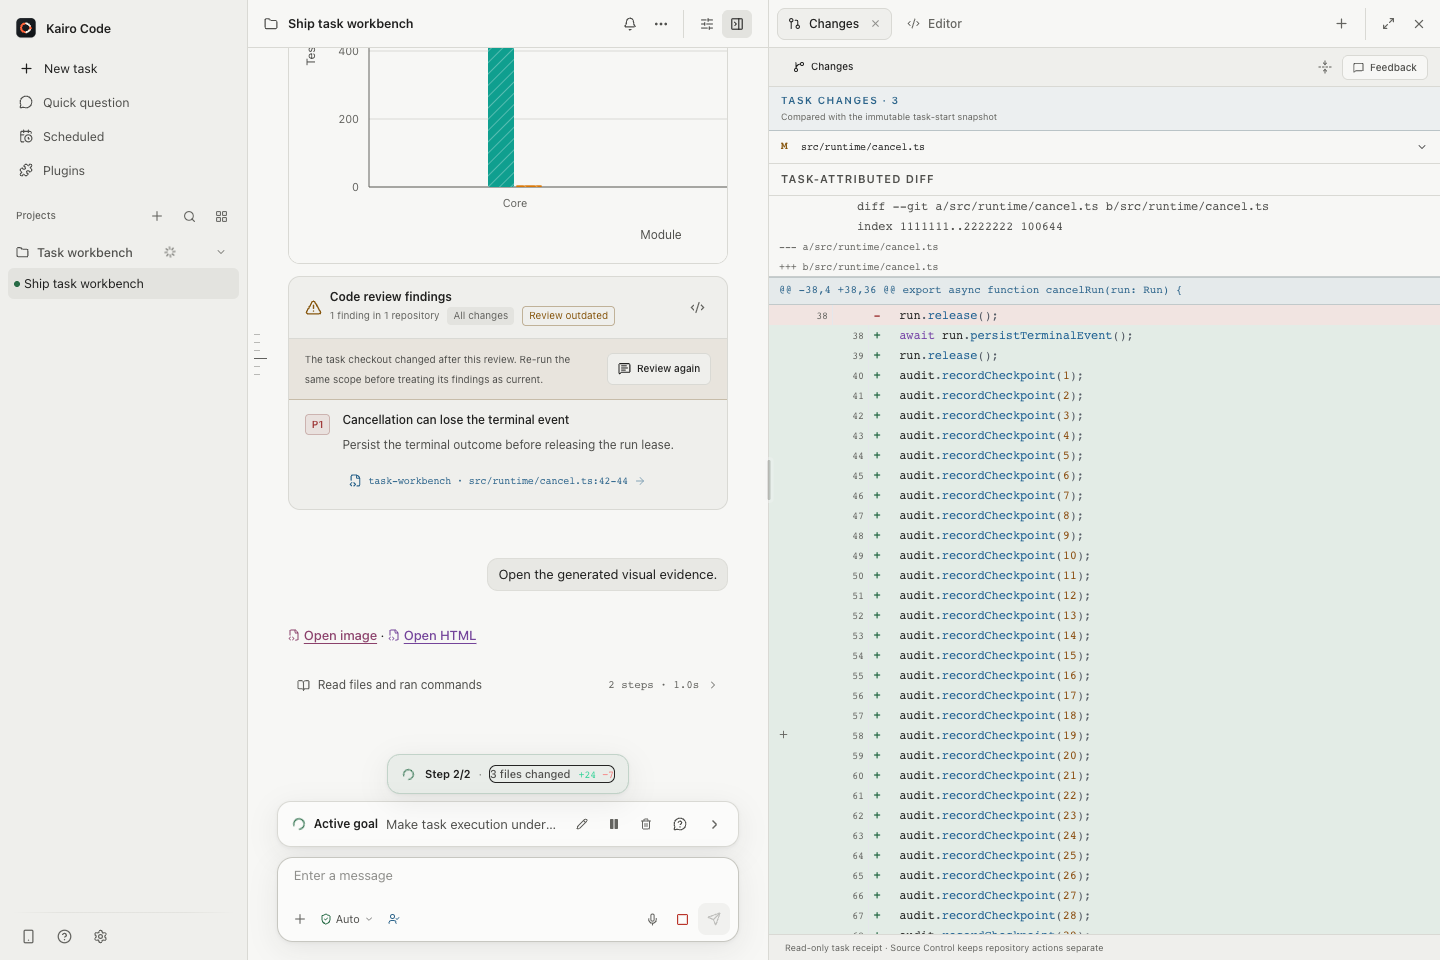Viewport: 1440px width, 960px height.
Task: Focus the Enter a message field
Action: pos(508,876)
